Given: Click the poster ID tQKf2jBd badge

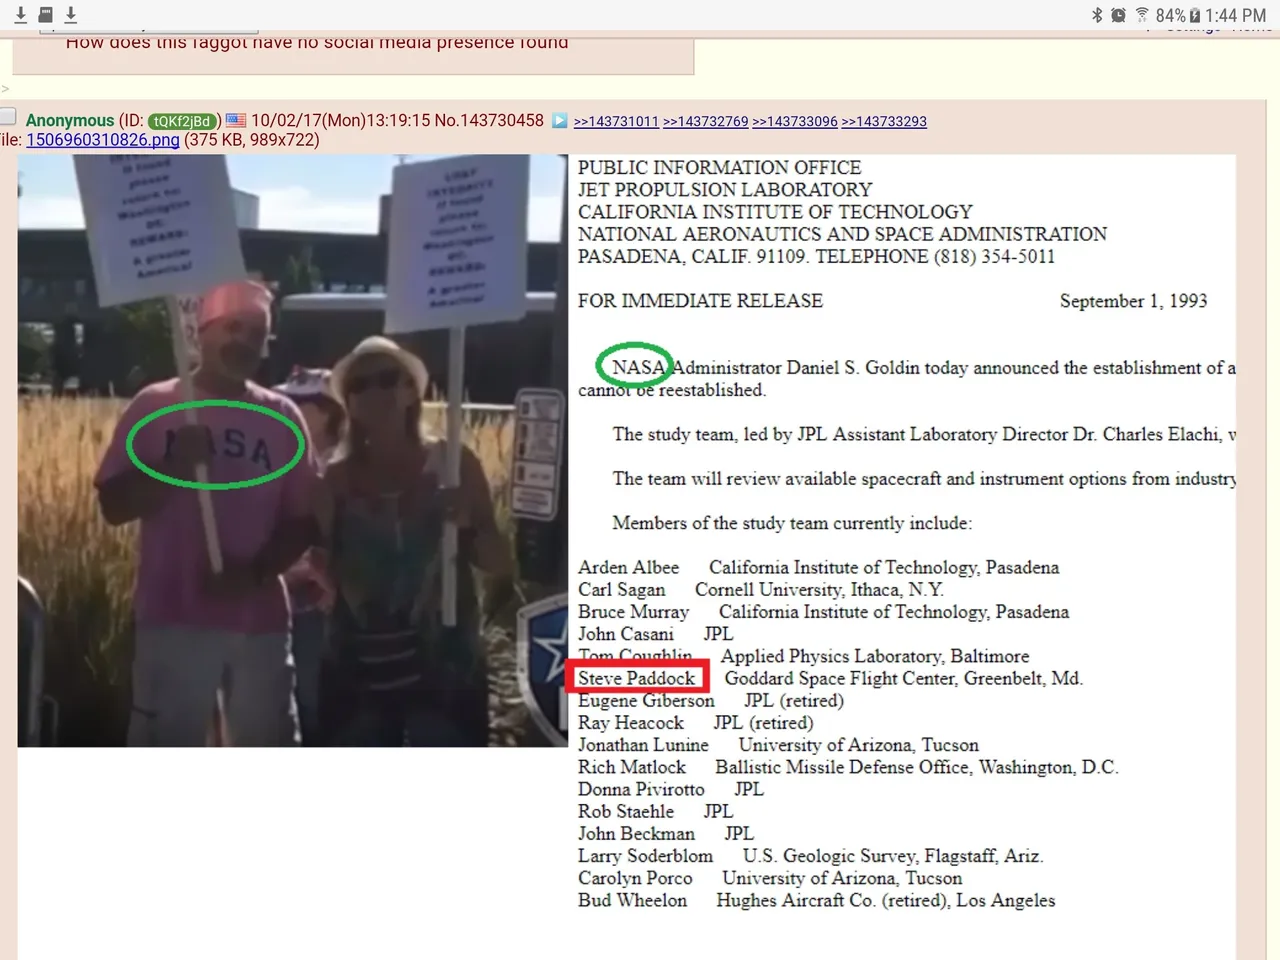Looking at the screenshot, I should tap(184, 121).
